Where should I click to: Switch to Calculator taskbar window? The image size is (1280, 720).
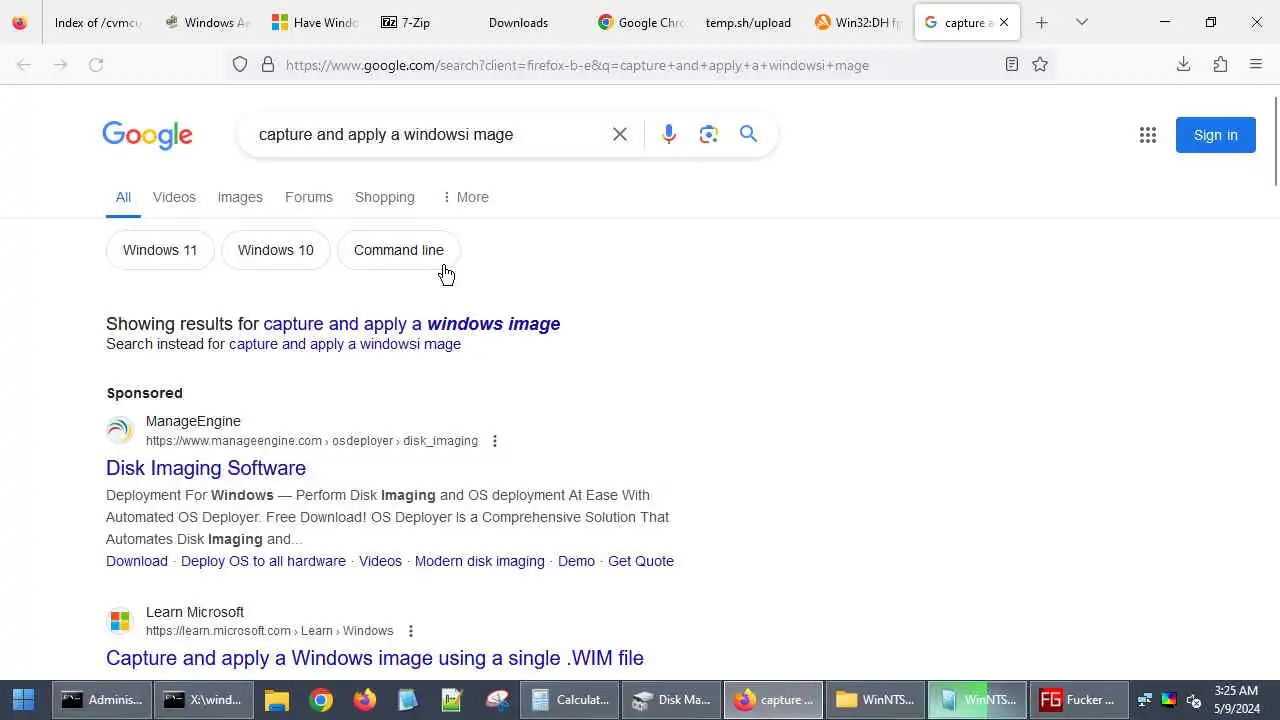tap(571, 700)
